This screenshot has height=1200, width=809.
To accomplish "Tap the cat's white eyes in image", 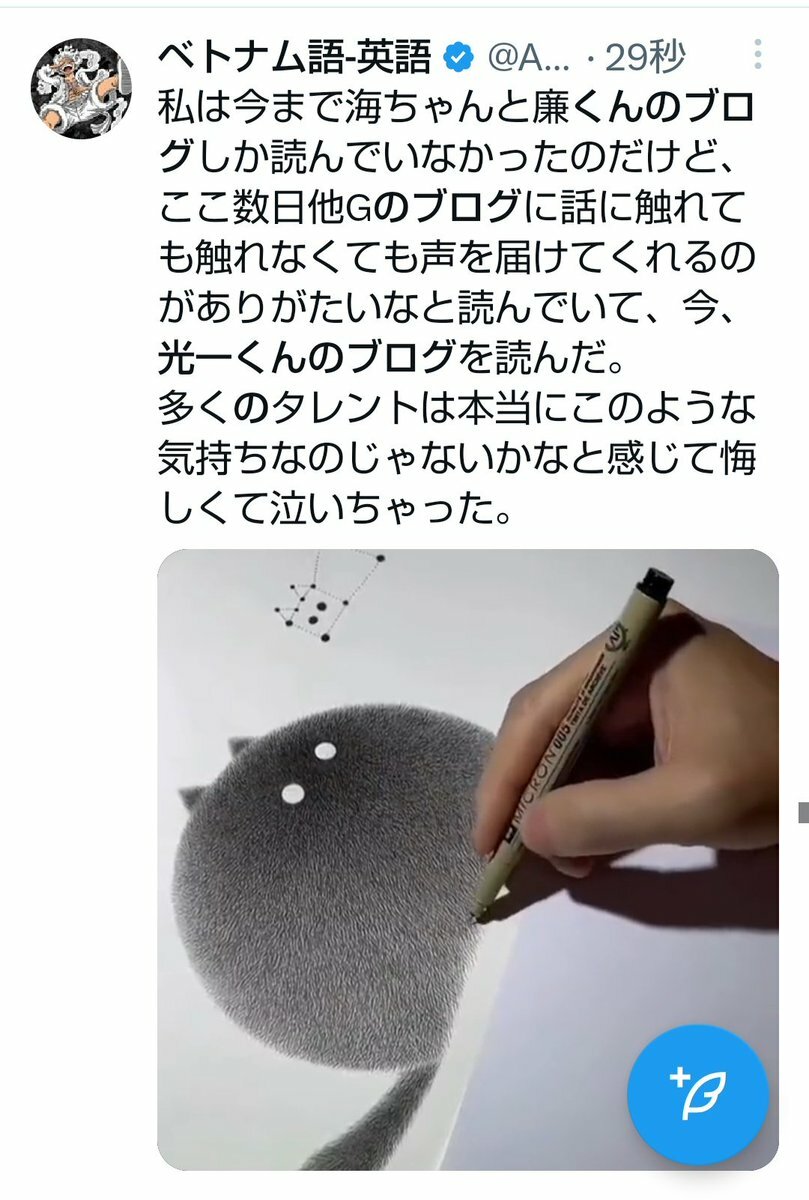I will (x=308, y=771).
